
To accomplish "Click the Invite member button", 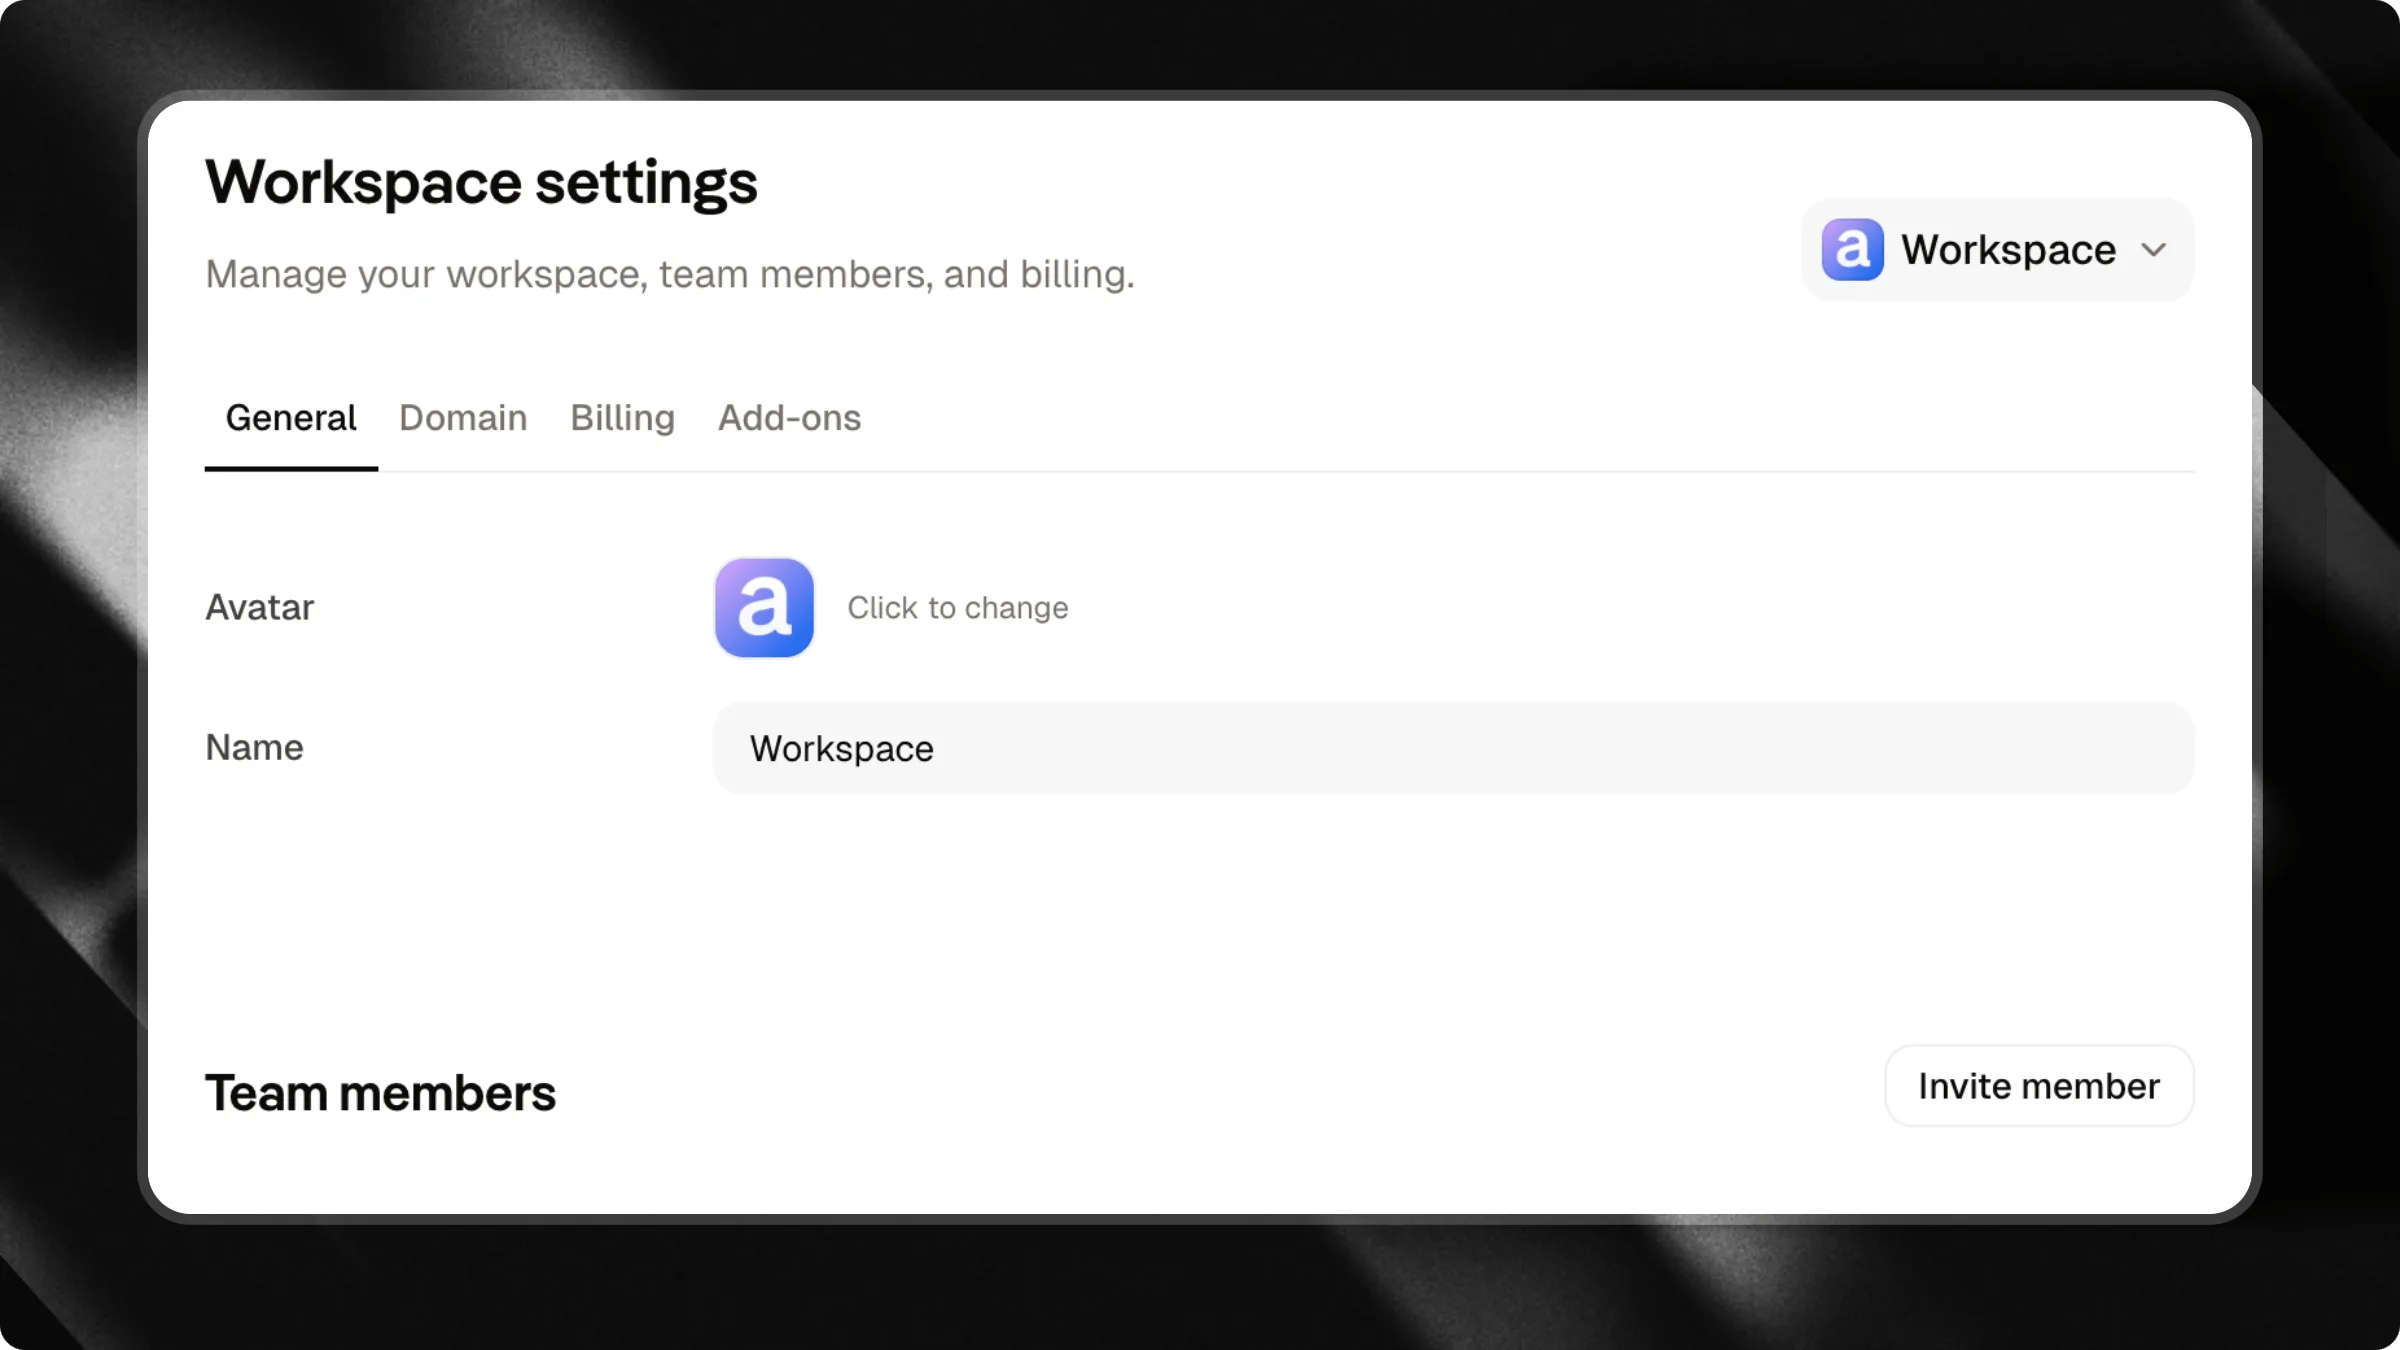I will [2039, 1086].
